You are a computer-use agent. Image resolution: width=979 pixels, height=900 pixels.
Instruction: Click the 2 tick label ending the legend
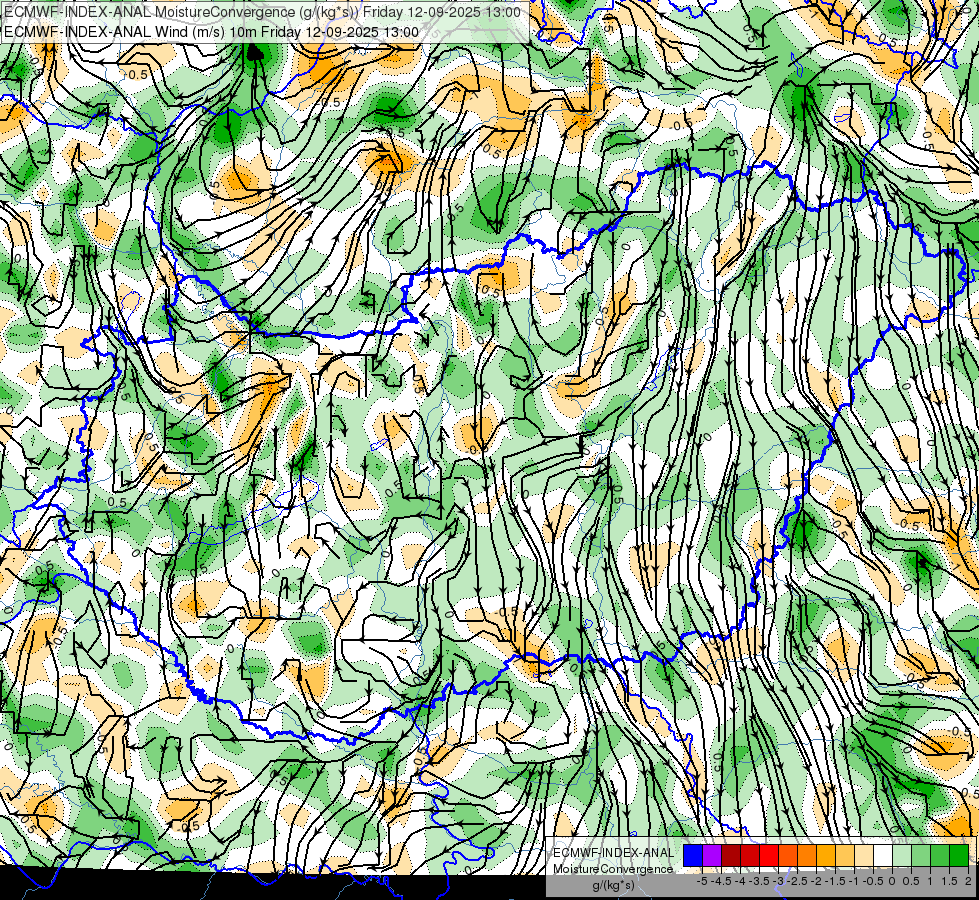[x=968, y=881]
